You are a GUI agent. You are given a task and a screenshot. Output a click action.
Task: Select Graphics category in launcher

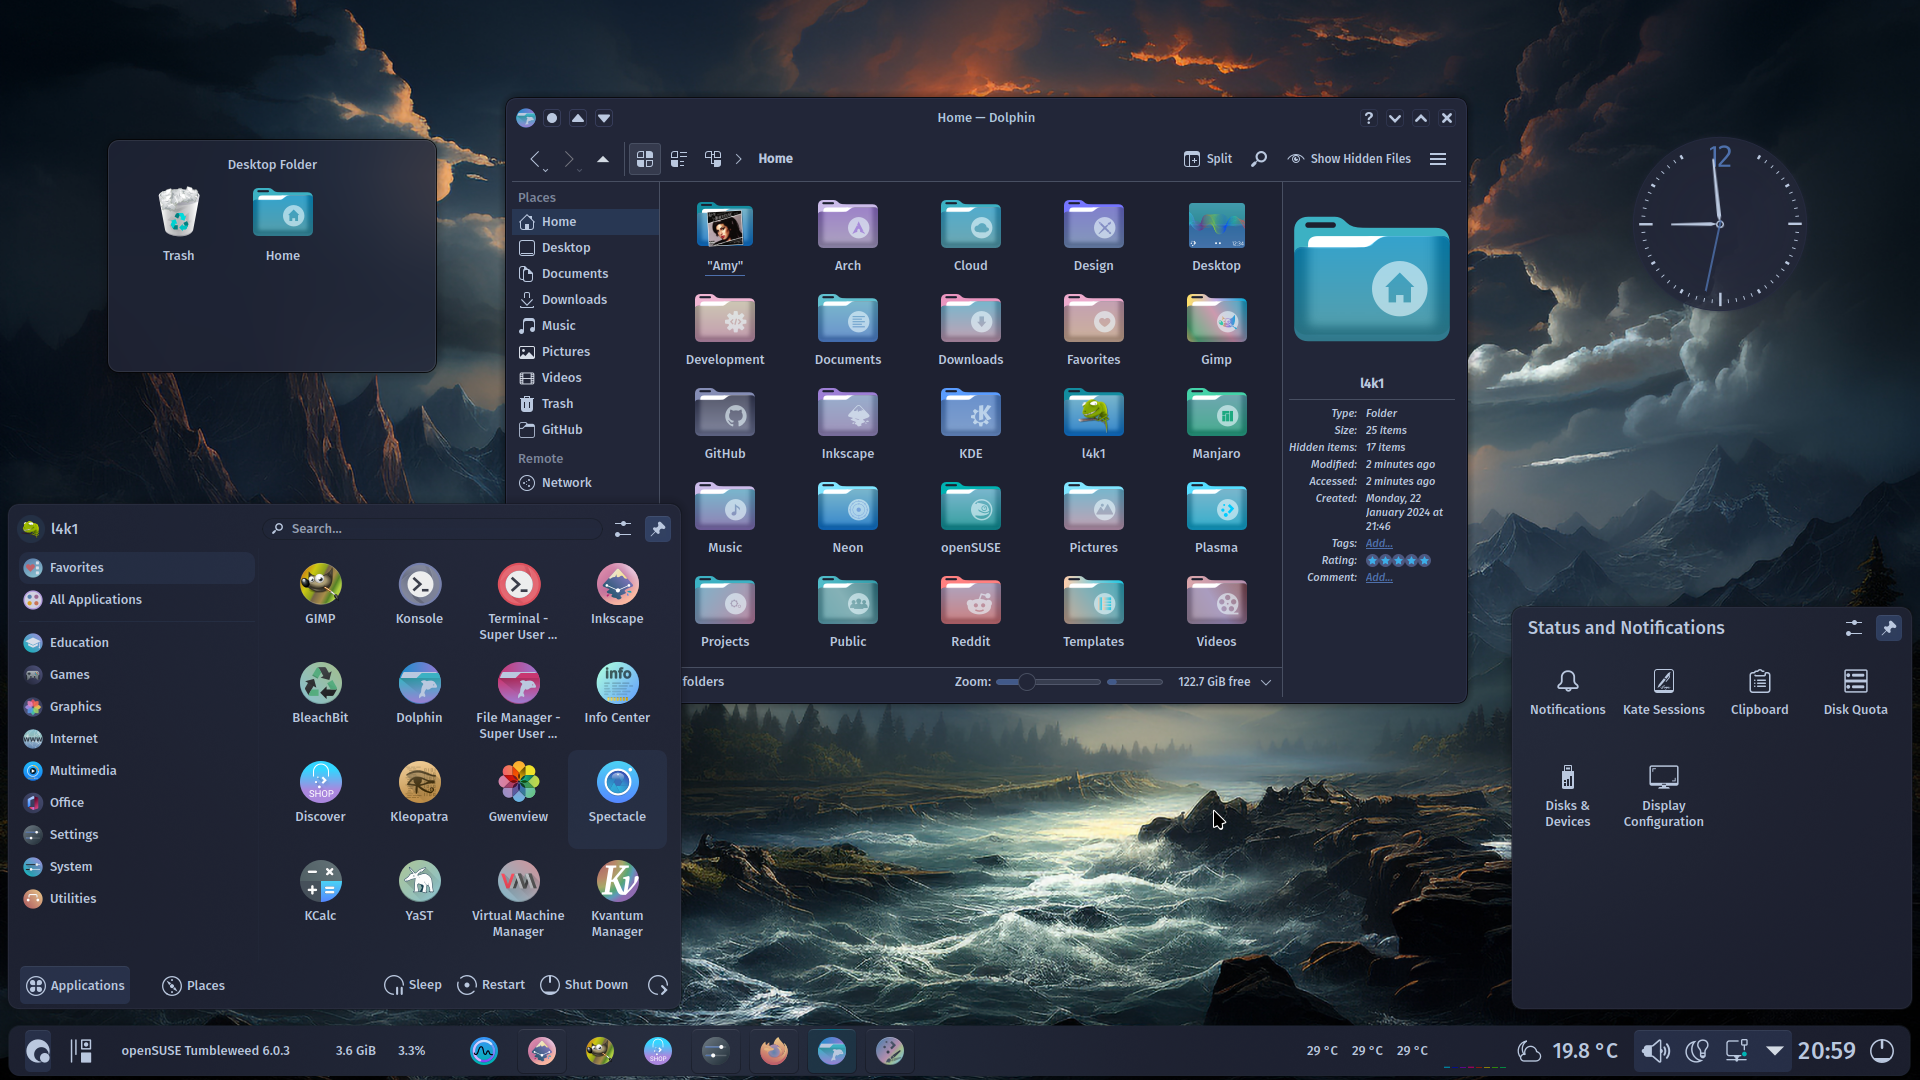tap(137, 707)
